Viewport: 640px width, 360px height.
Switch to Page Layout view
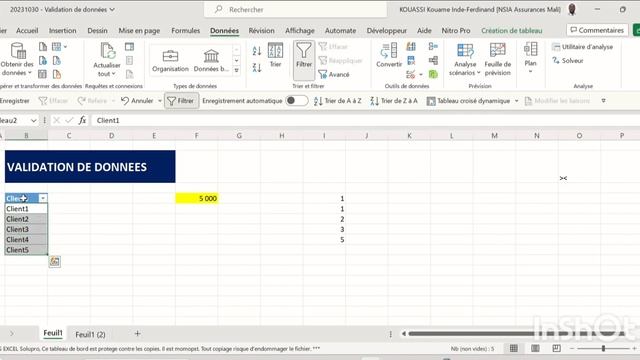(535, 348)
